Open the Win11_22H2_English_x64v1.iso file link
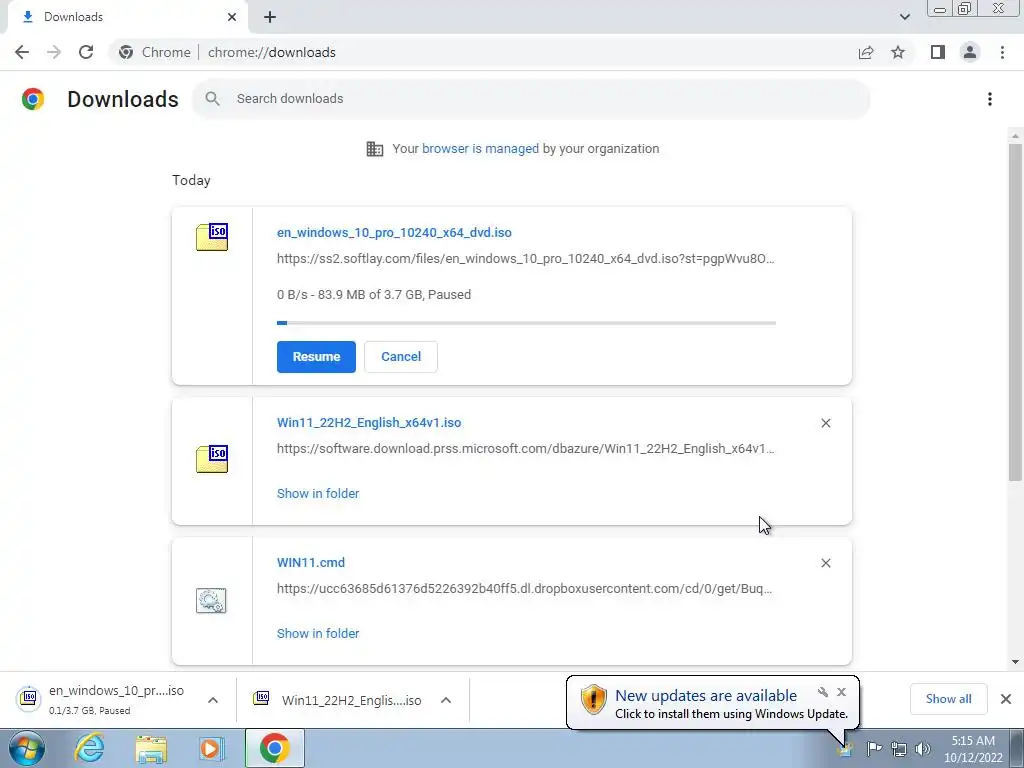1024x768 pixels. 369,423
